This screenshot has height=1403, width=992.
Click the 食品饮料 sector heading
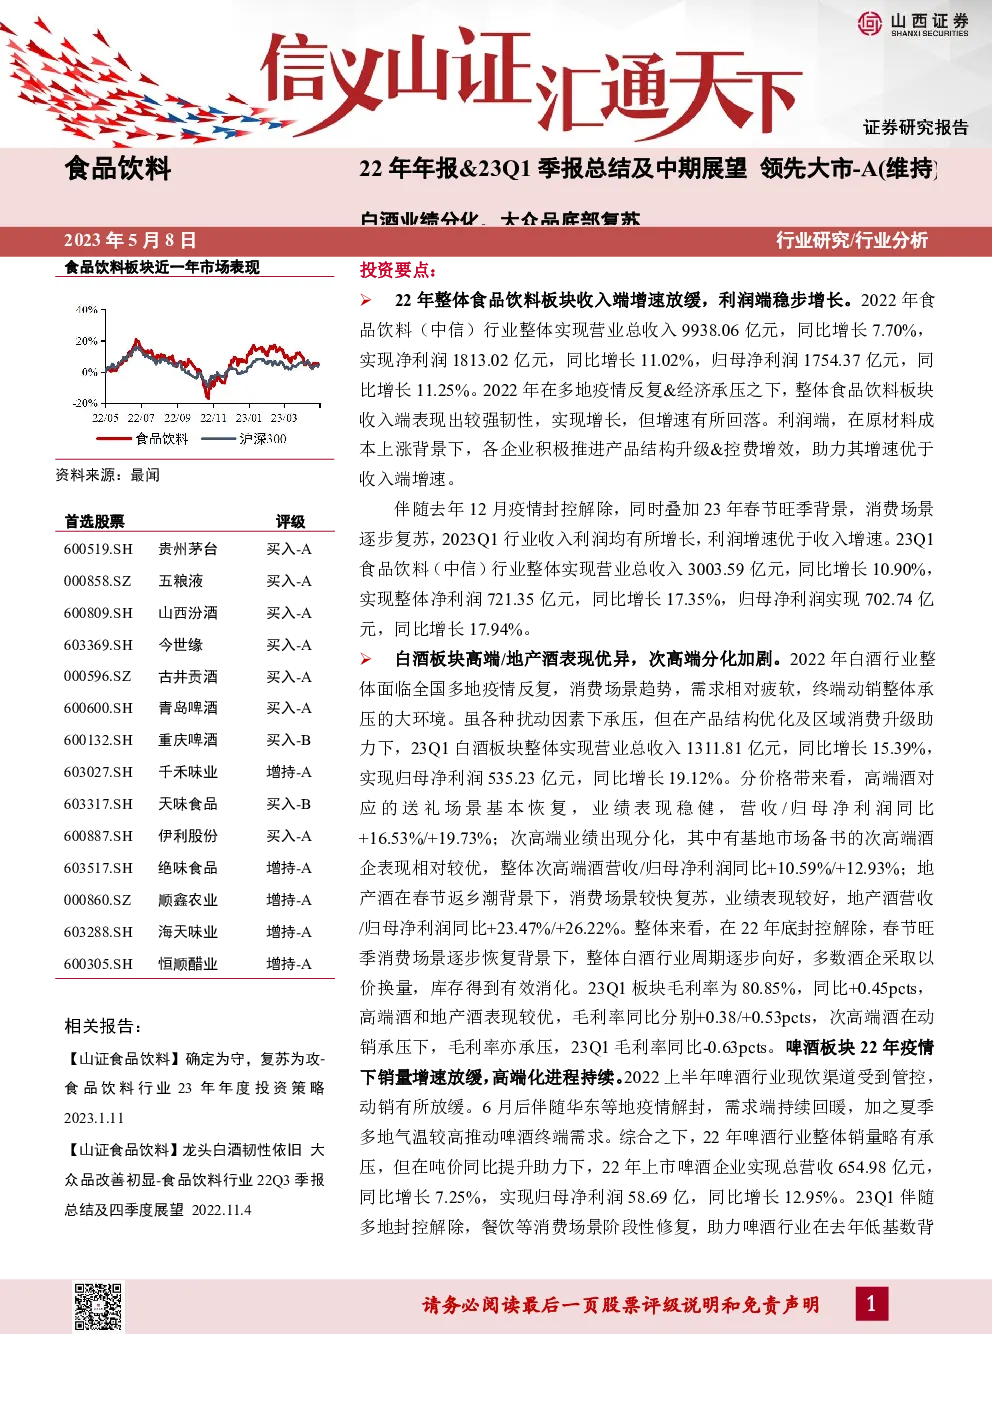point(118,168)
